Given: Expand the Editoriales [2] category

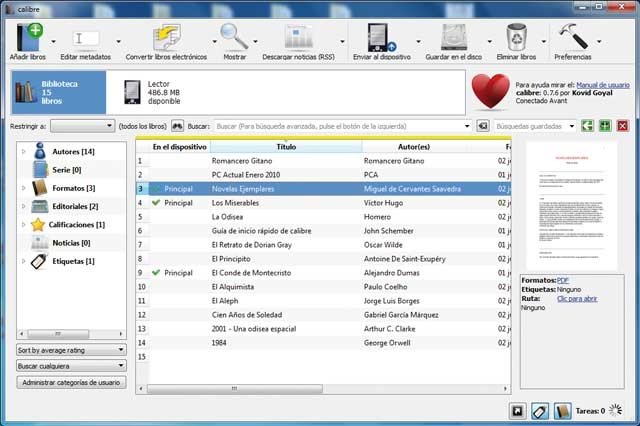Looking at the screenshot, I should click(23, 206).
